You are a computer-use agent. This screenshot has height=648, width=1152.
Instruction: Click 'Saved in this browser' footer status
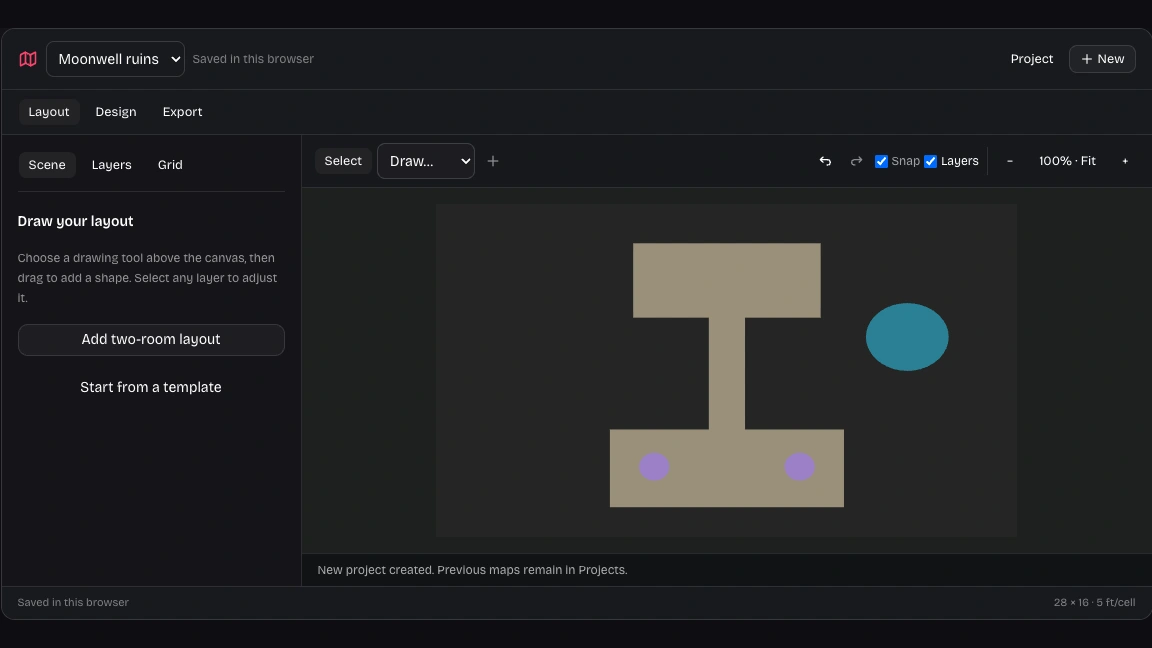(x=73, y=602)
